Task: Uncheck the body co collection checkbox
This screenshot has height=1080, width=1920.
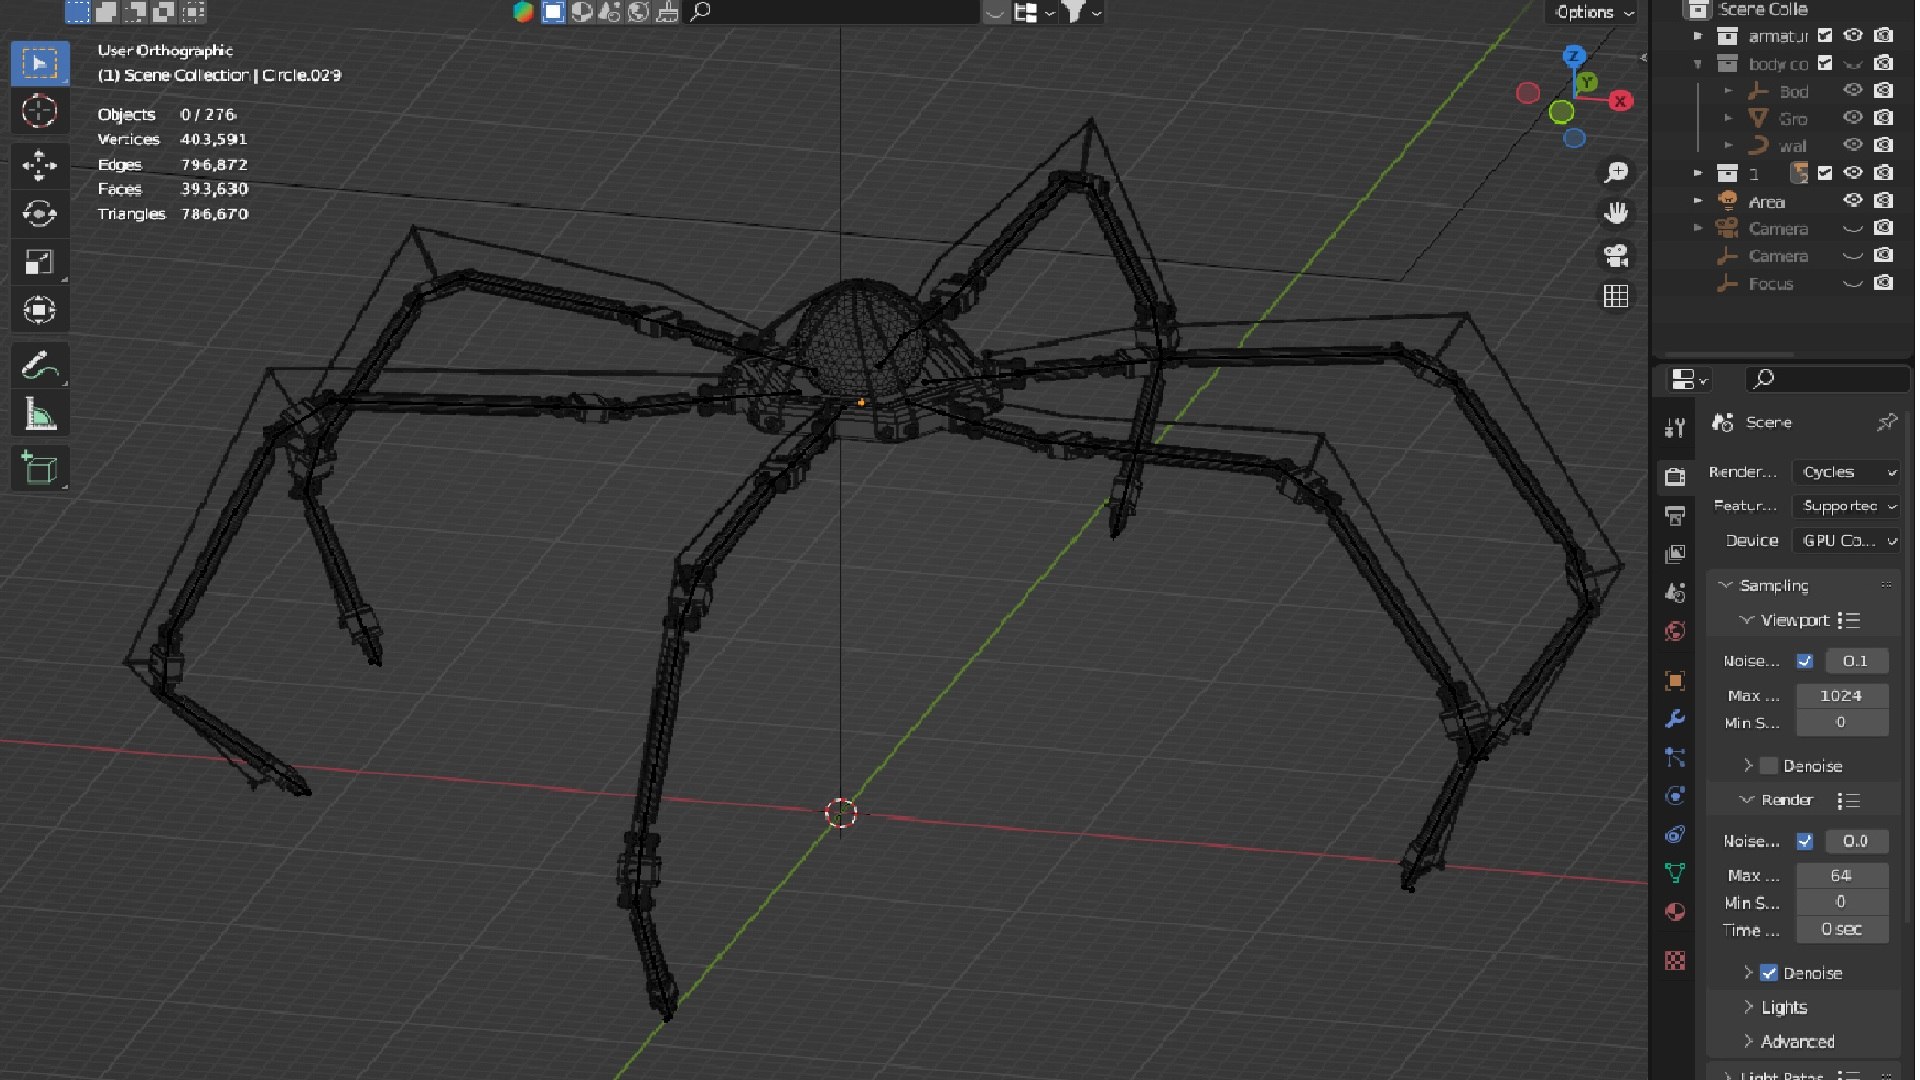Action: click(1825, 64)
